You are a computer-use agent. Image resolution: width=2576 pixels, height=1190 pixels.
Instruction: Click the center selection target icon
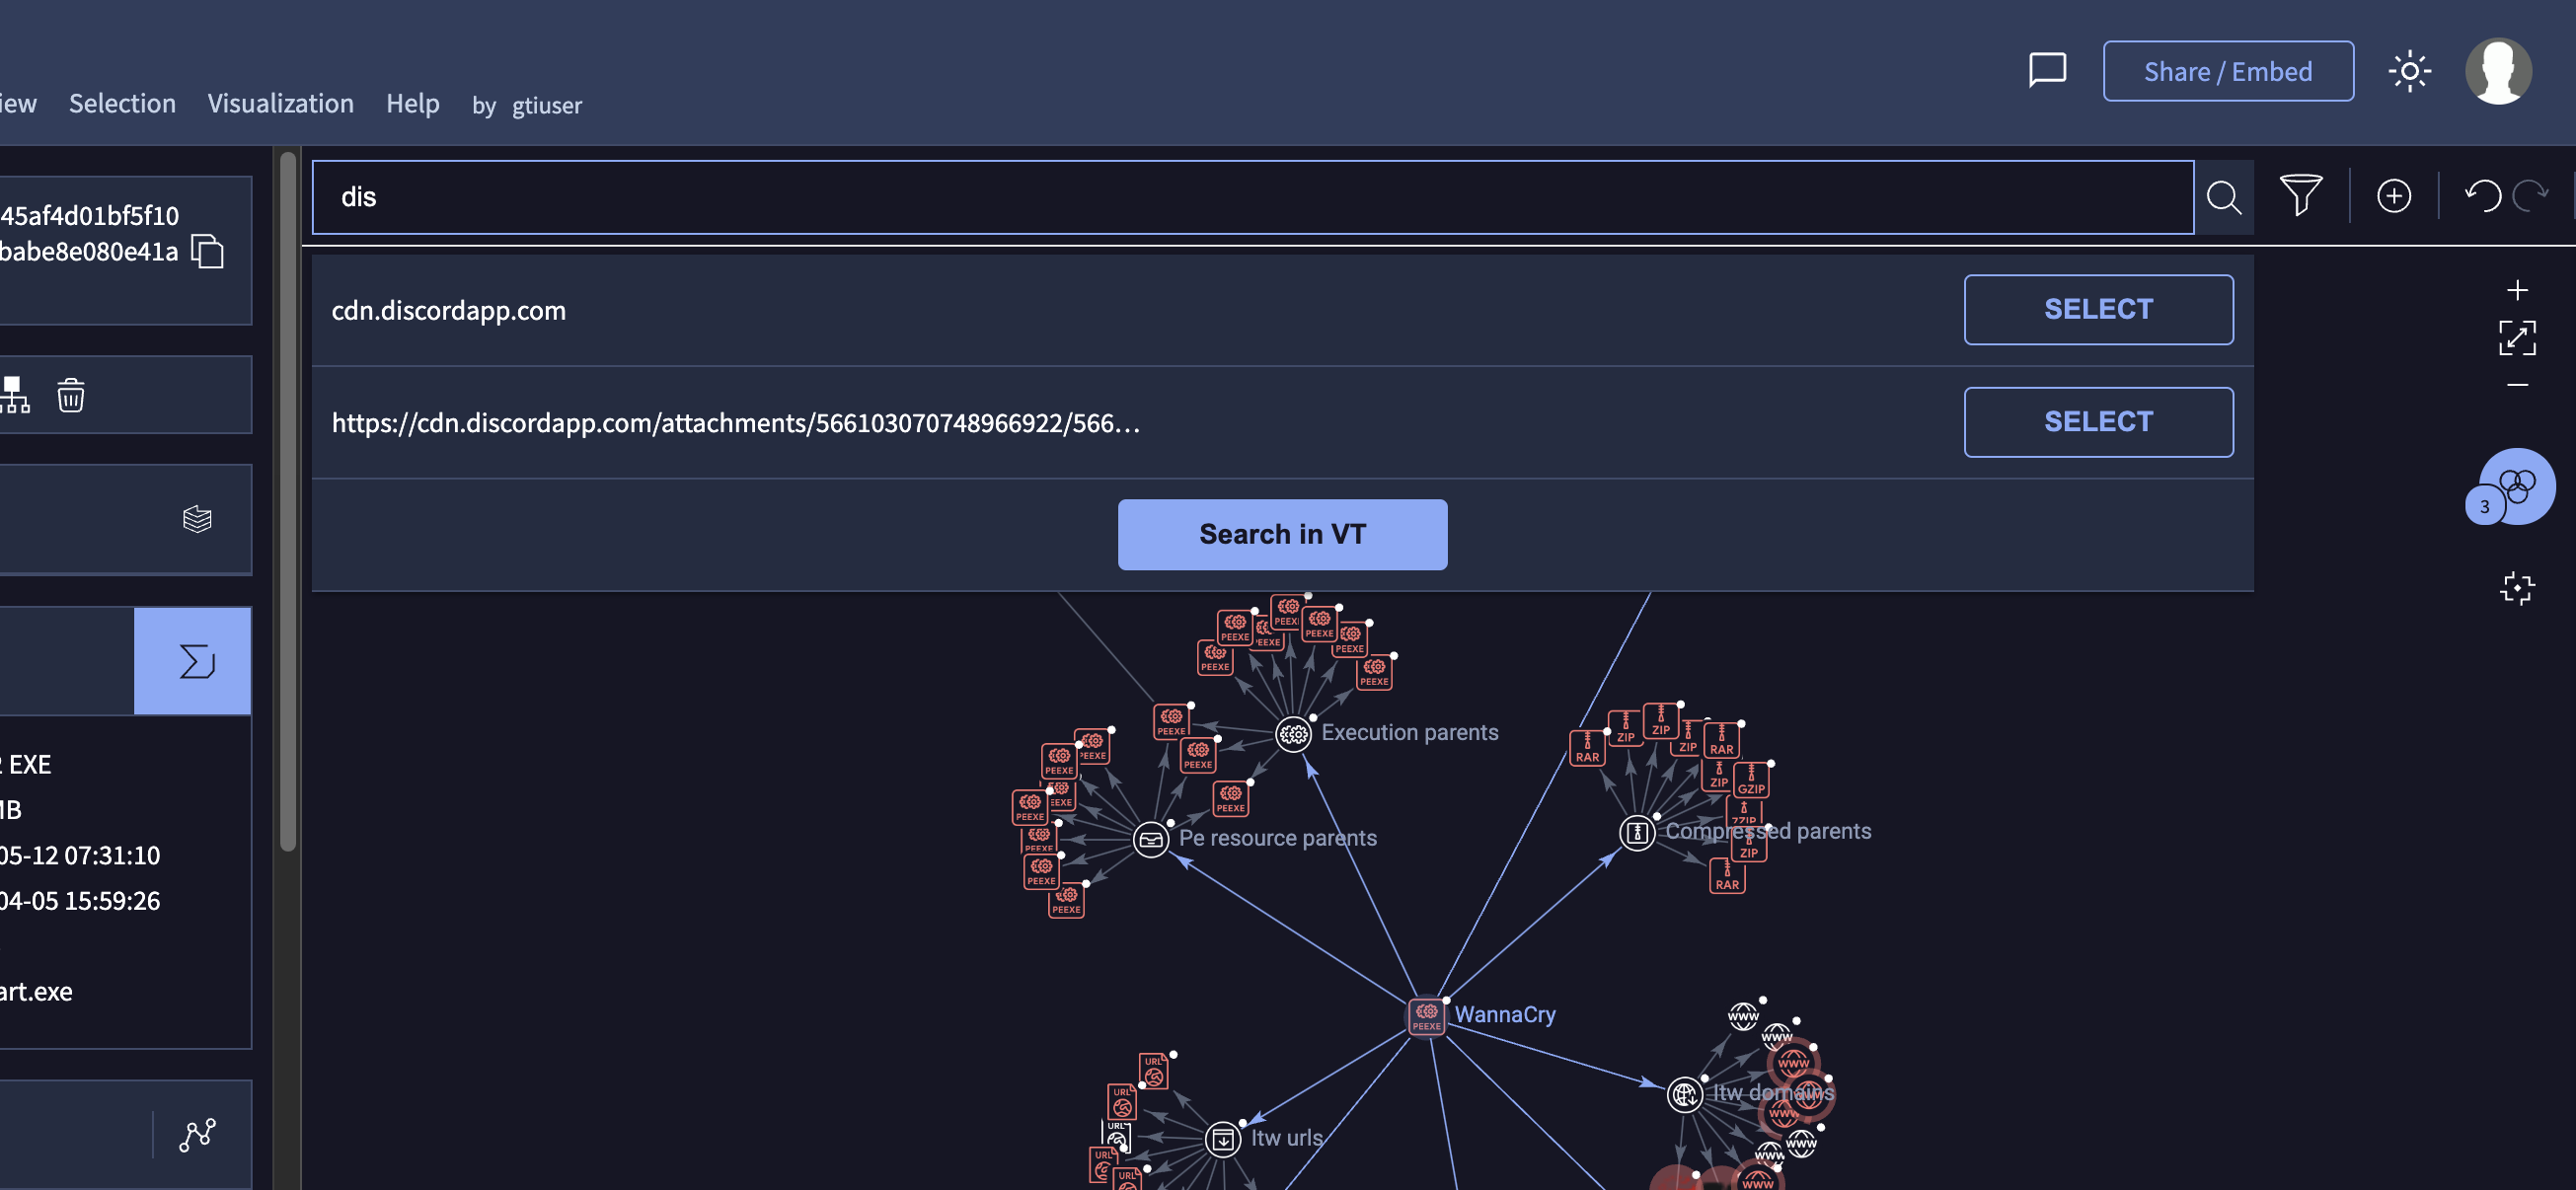(2517, 587)
